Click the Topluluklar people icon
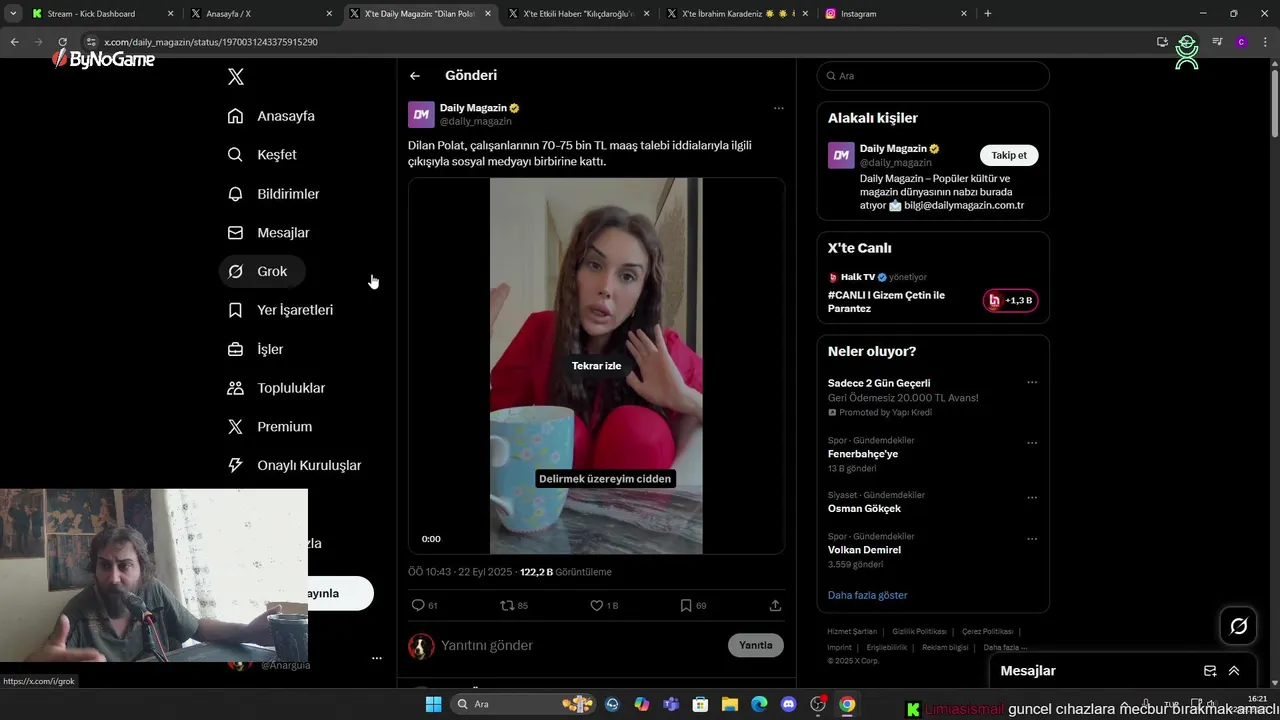The width and height of the screenshot is (1280, 720). (x=235, y=388)
